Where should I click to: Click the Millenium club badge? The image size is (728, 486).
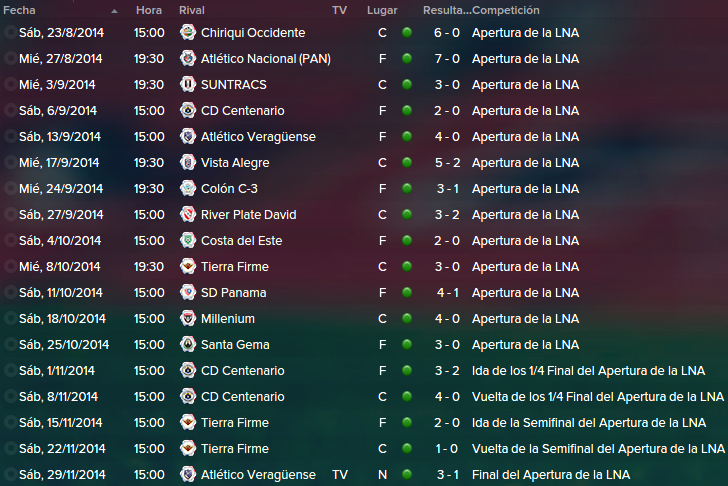[x=188, y=318]
